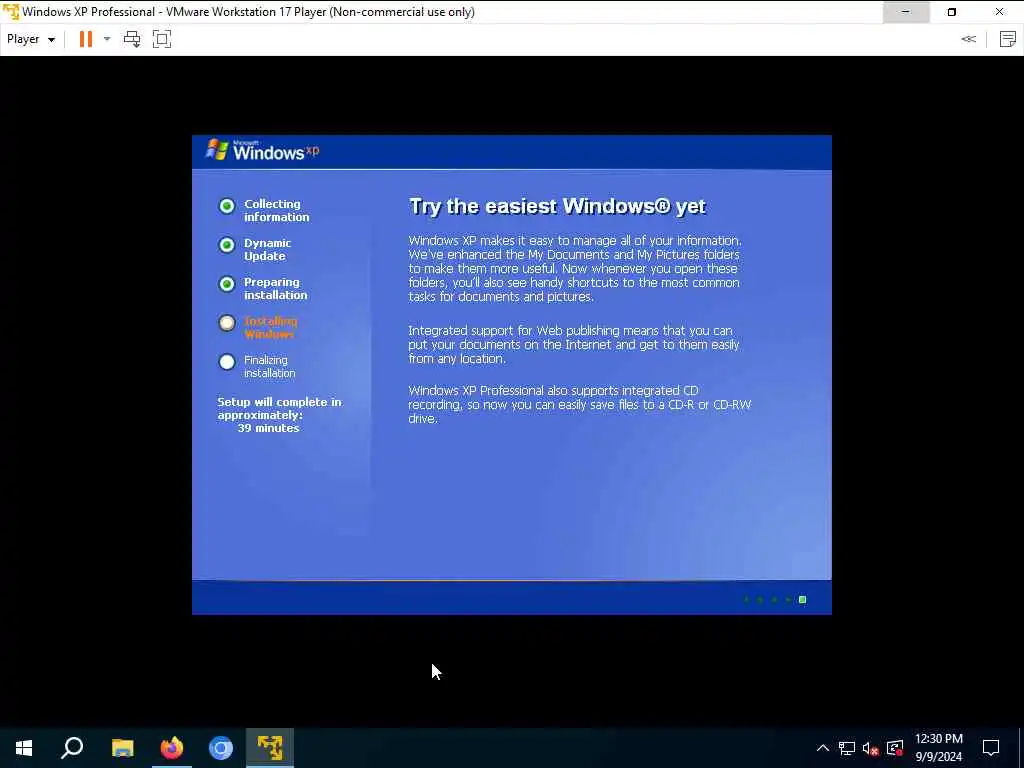Send Ctrl+Alt+Del to the virtual machine
The image size is (1024, 768).
point(132,39)
